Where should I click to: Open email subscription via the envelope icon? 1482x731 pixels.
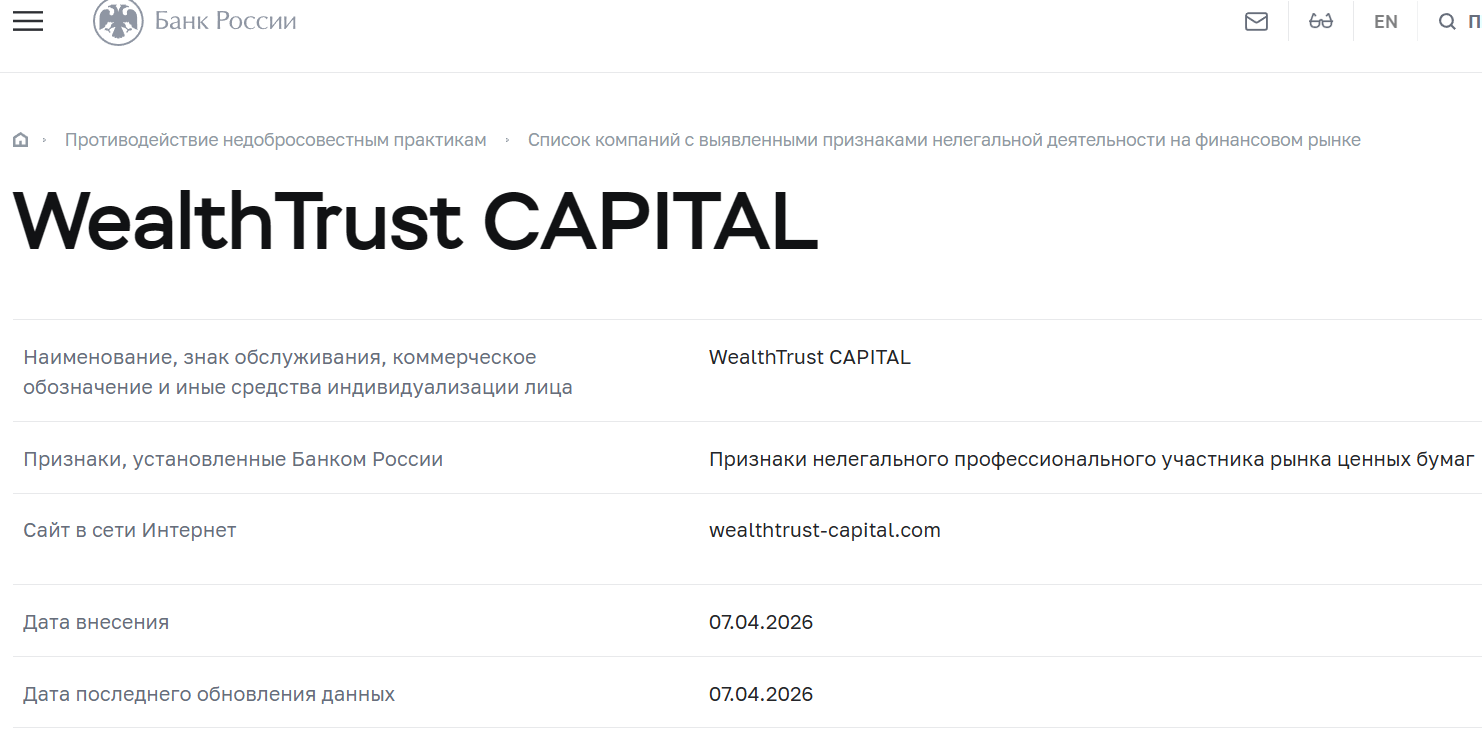pyautogui.click(x=1257, y=20)
